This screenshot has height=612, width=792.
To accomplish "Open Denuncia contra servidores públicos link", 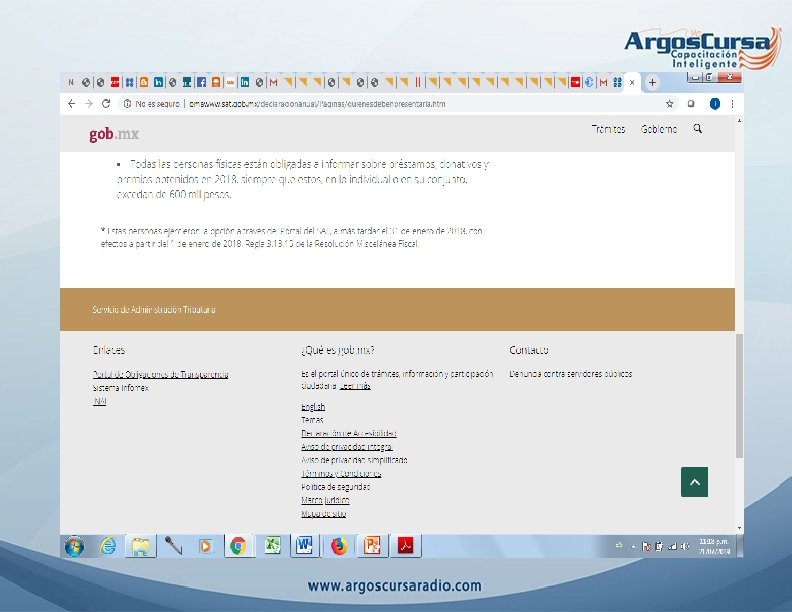I will click(x=570, y=374).
